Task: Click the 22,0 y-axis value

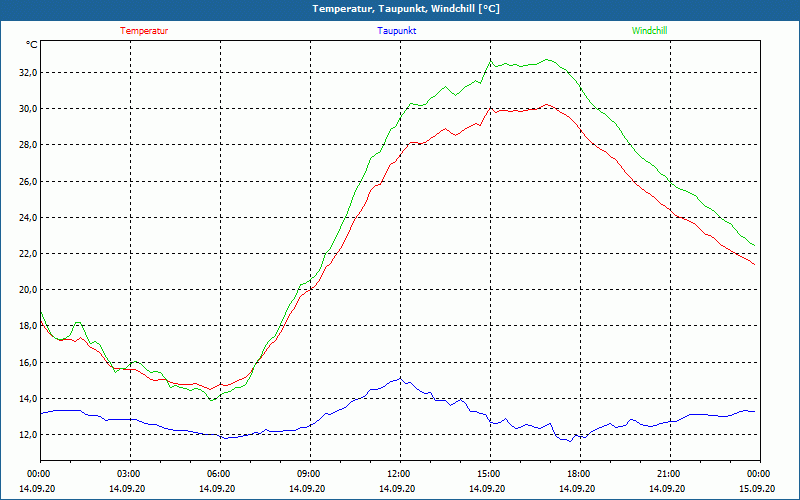Action: [x=28, y=254]
